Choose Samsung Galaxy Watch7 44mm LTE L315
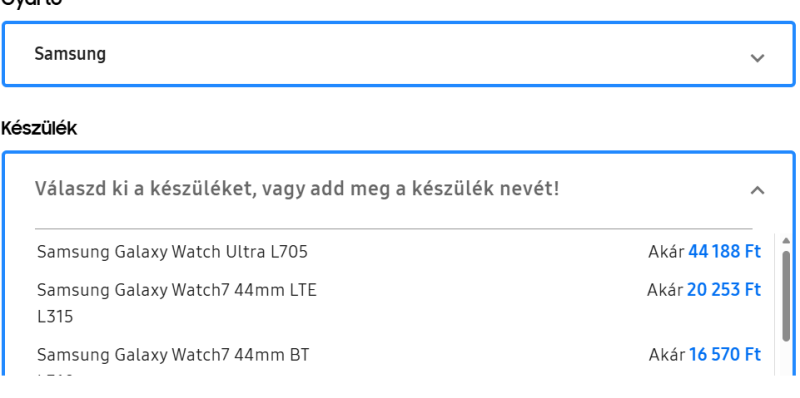The height and width of the screenshot is (398, 800). pyautogui.click(x=398, y=303)
